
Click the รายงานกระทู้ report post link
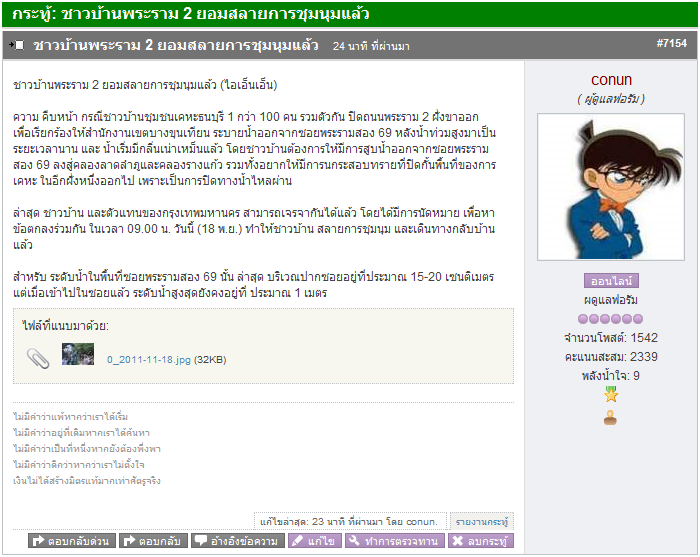tap(482, 522)
